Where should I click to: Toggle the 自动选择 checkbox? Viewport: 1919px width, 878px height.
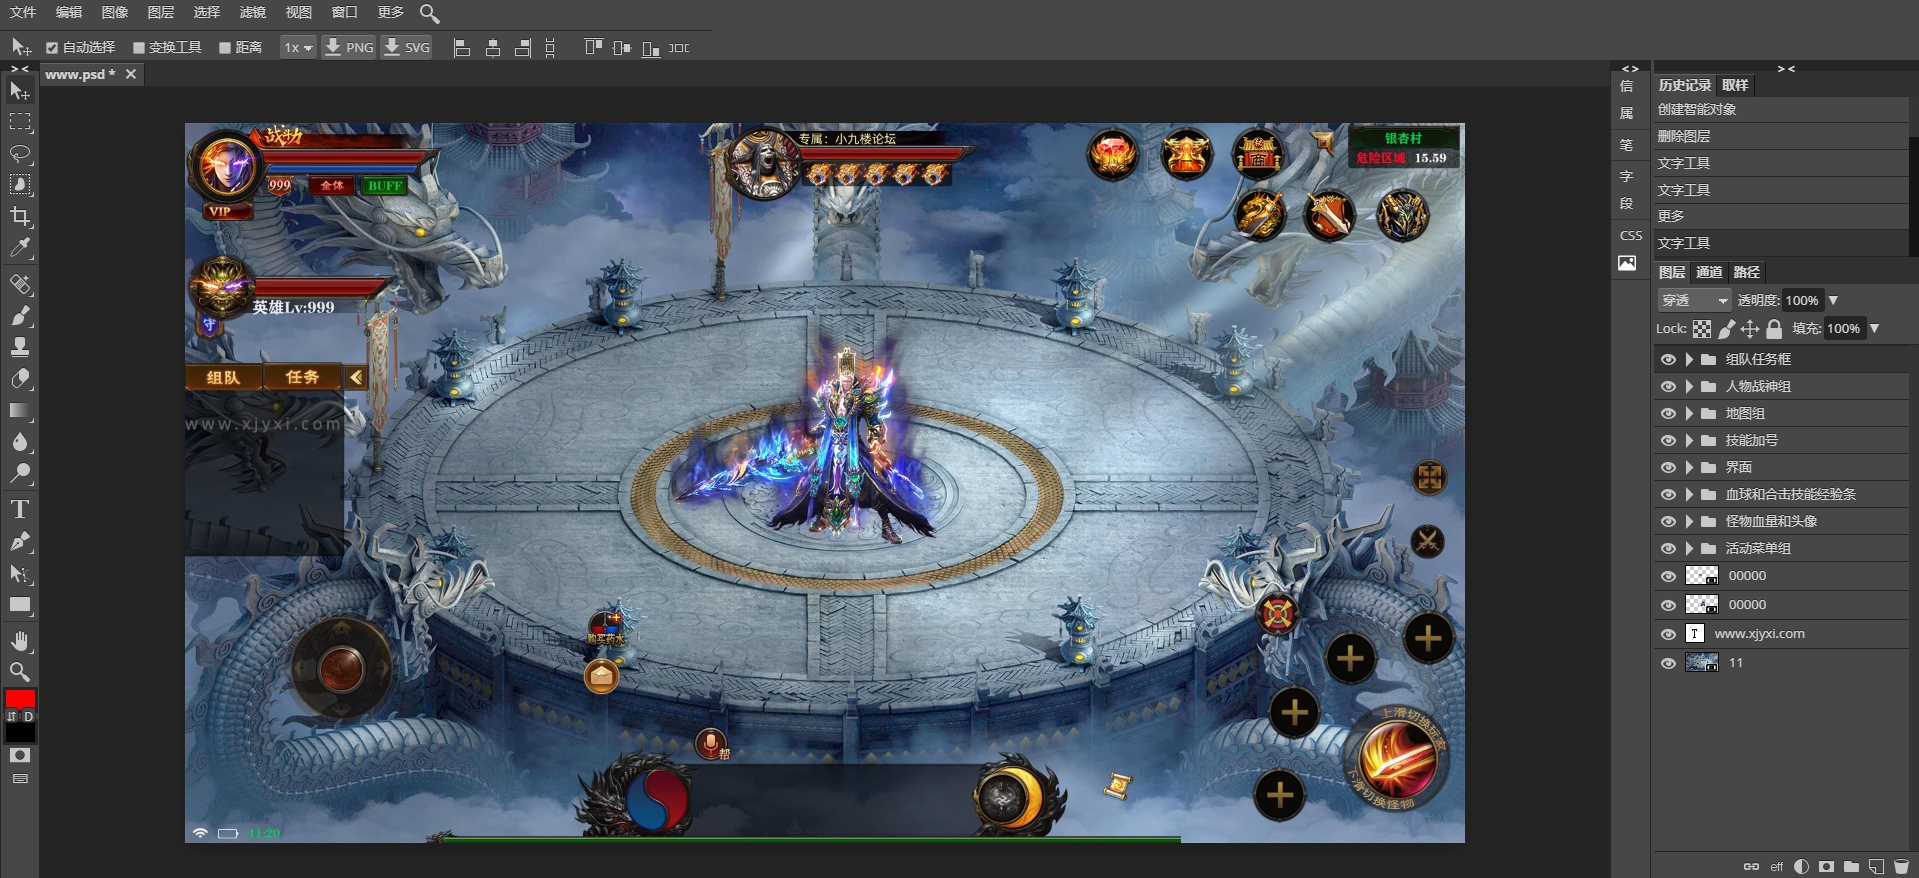pyautogui.click(x=52, y=48)
